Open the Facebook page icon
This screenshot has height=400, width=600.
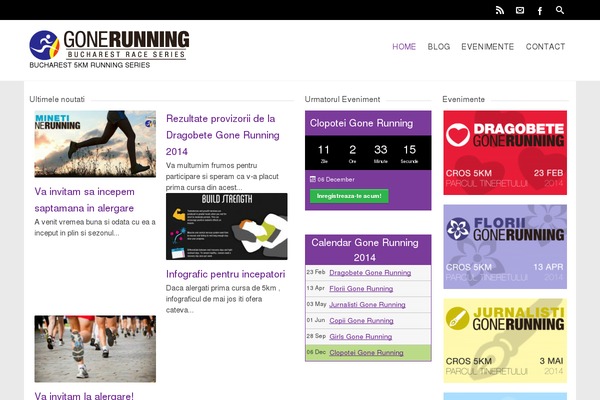[x=540, y=11]
